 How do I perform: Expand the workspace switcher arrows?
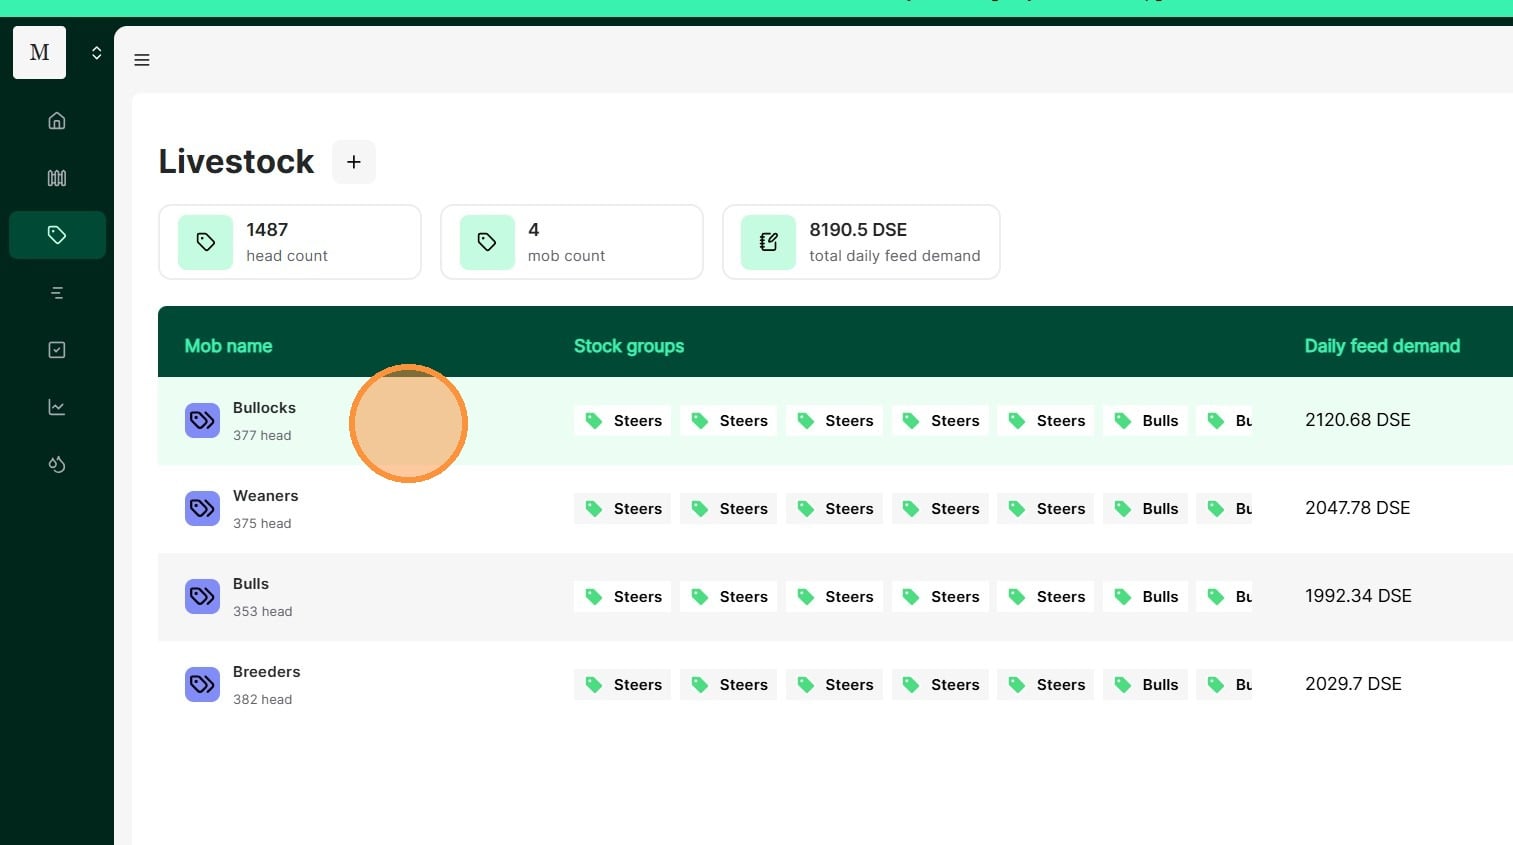(x=97, y=53)
